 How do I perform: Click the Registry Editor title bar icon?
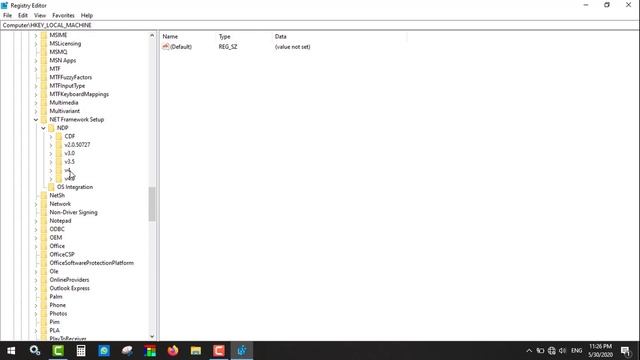click(4, 5)
